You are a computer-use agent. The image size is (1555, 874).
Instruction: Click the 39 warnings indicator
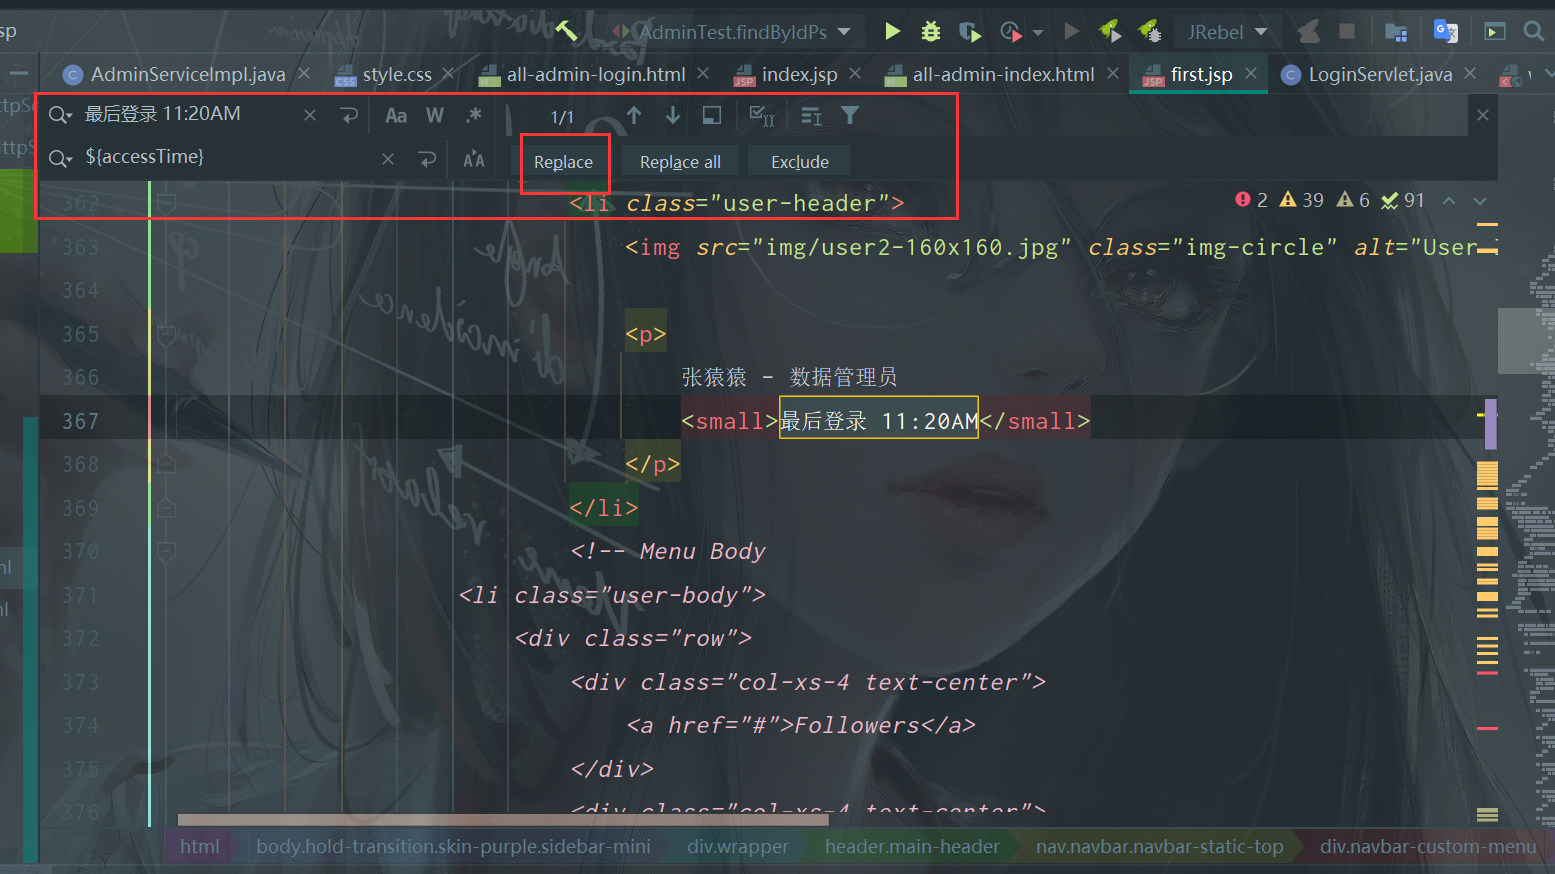[1301, 200]
